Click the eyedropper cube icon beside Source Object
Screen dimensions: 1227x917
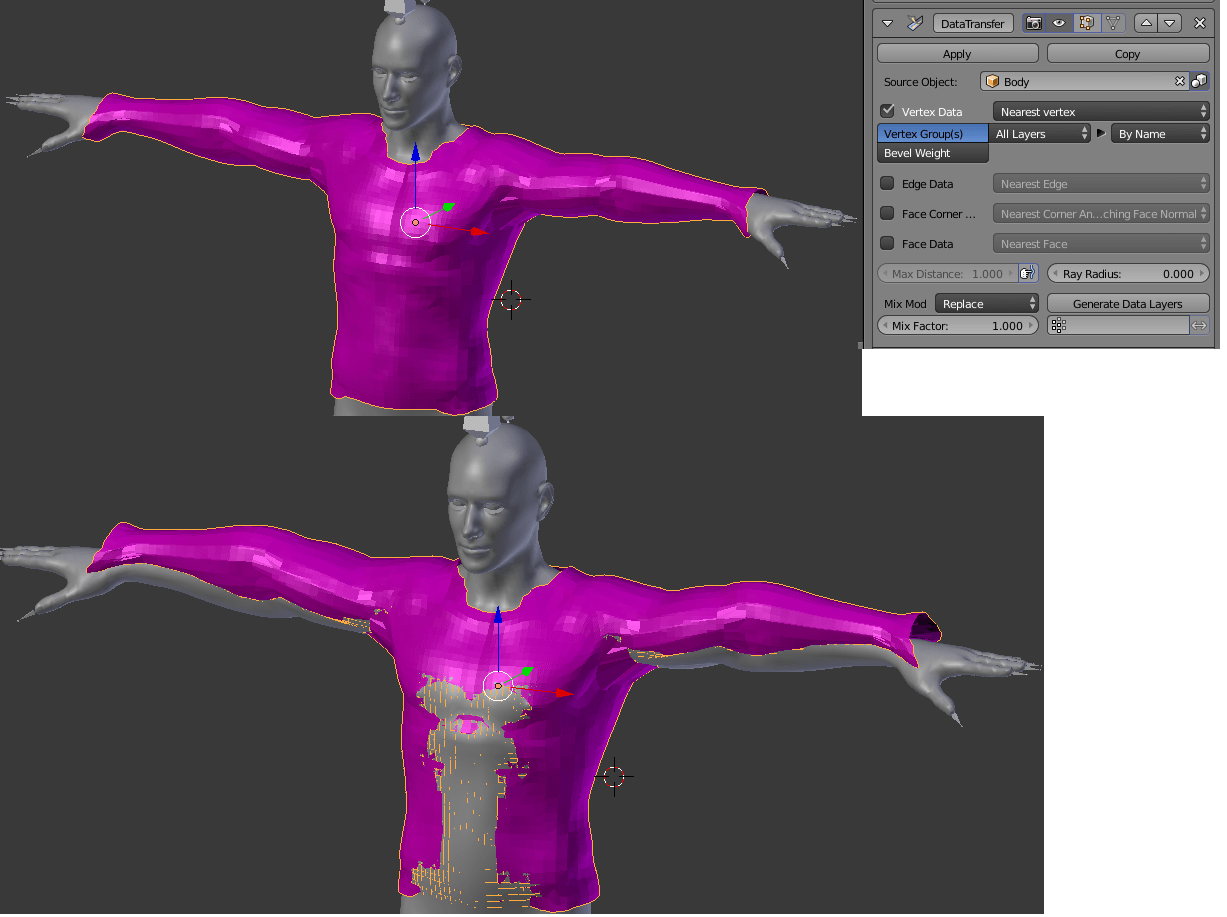[x=1199, y=81]
